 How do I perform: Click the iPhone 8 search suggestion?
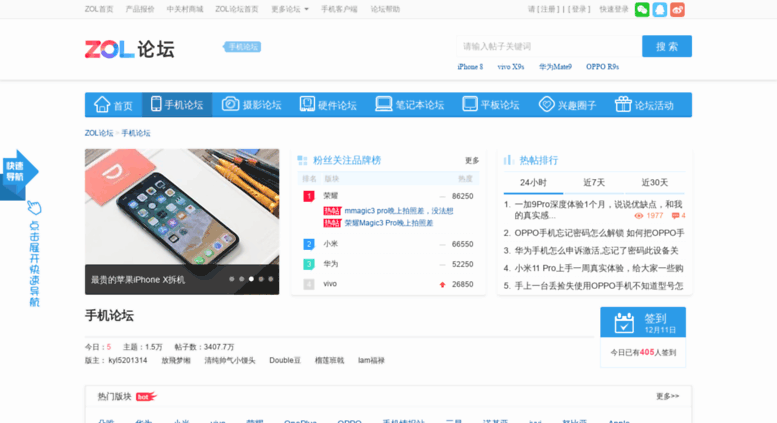click(470, 67)
